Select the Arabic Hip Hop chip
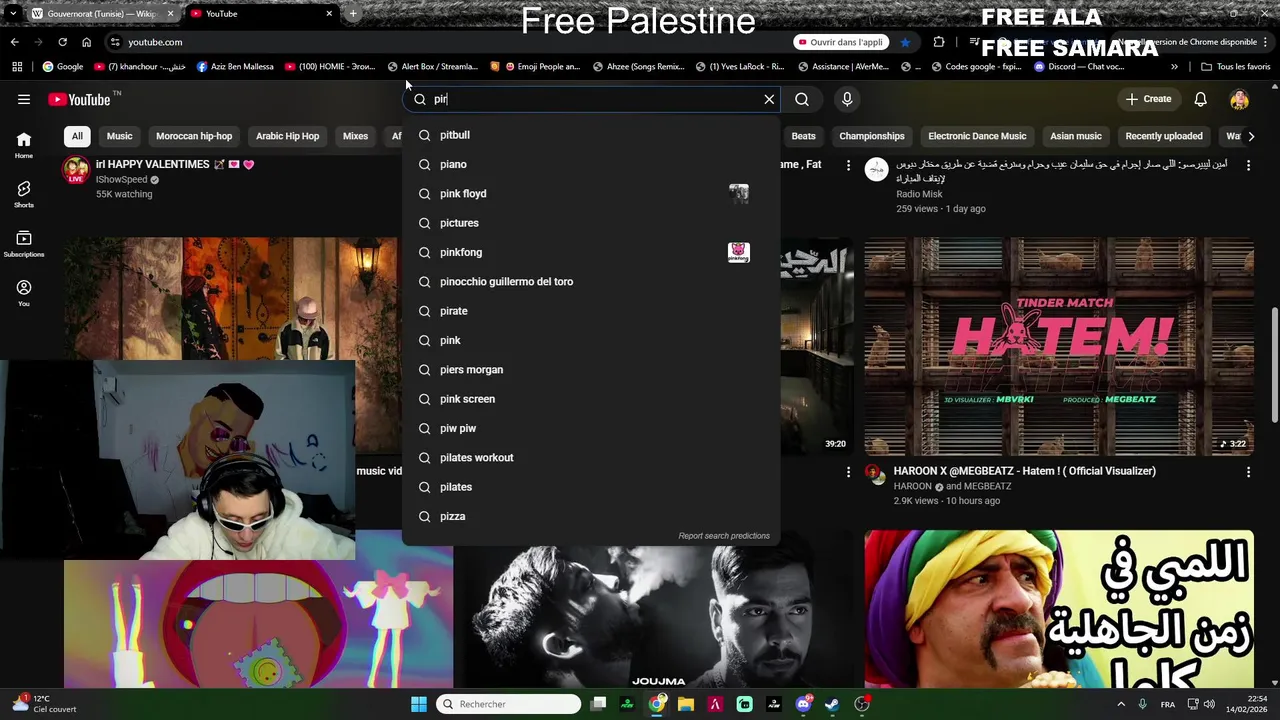Image resolution: width=1280 pixels, height=720 pixels. tap(287, 136)
